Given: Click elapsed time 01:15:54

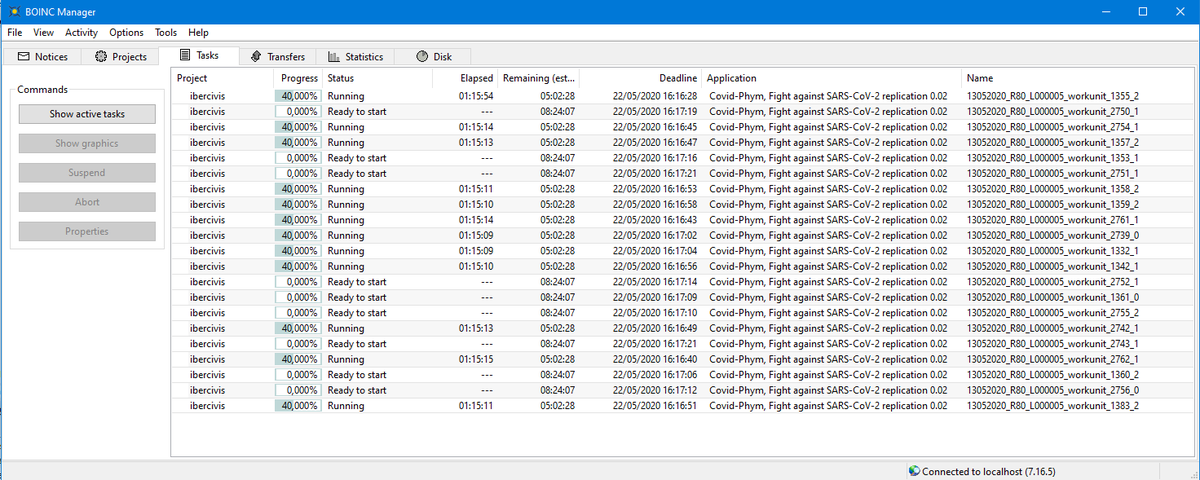Looking at the screenshot, I should click(476, 96).
